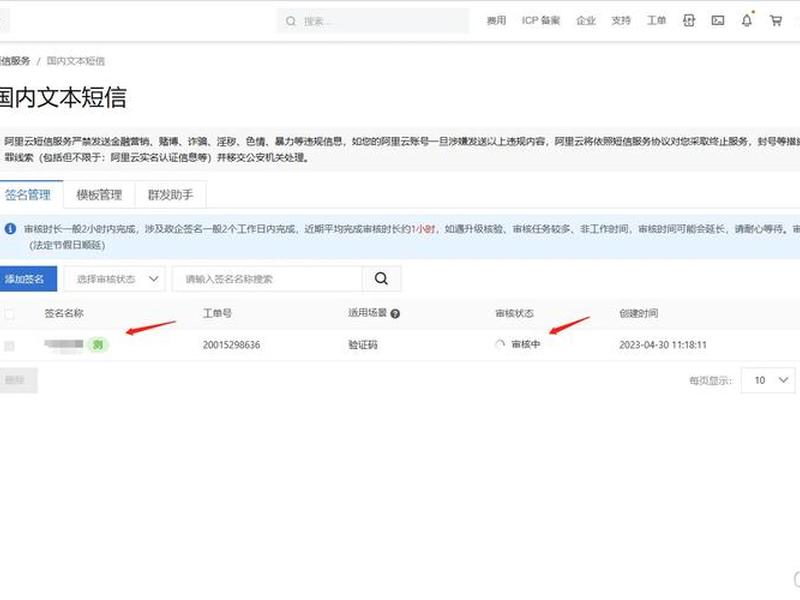Click the 每页显示 label
Image resolution: width=800 pixels, height=600 pixels.
click(x=710, y=381)
